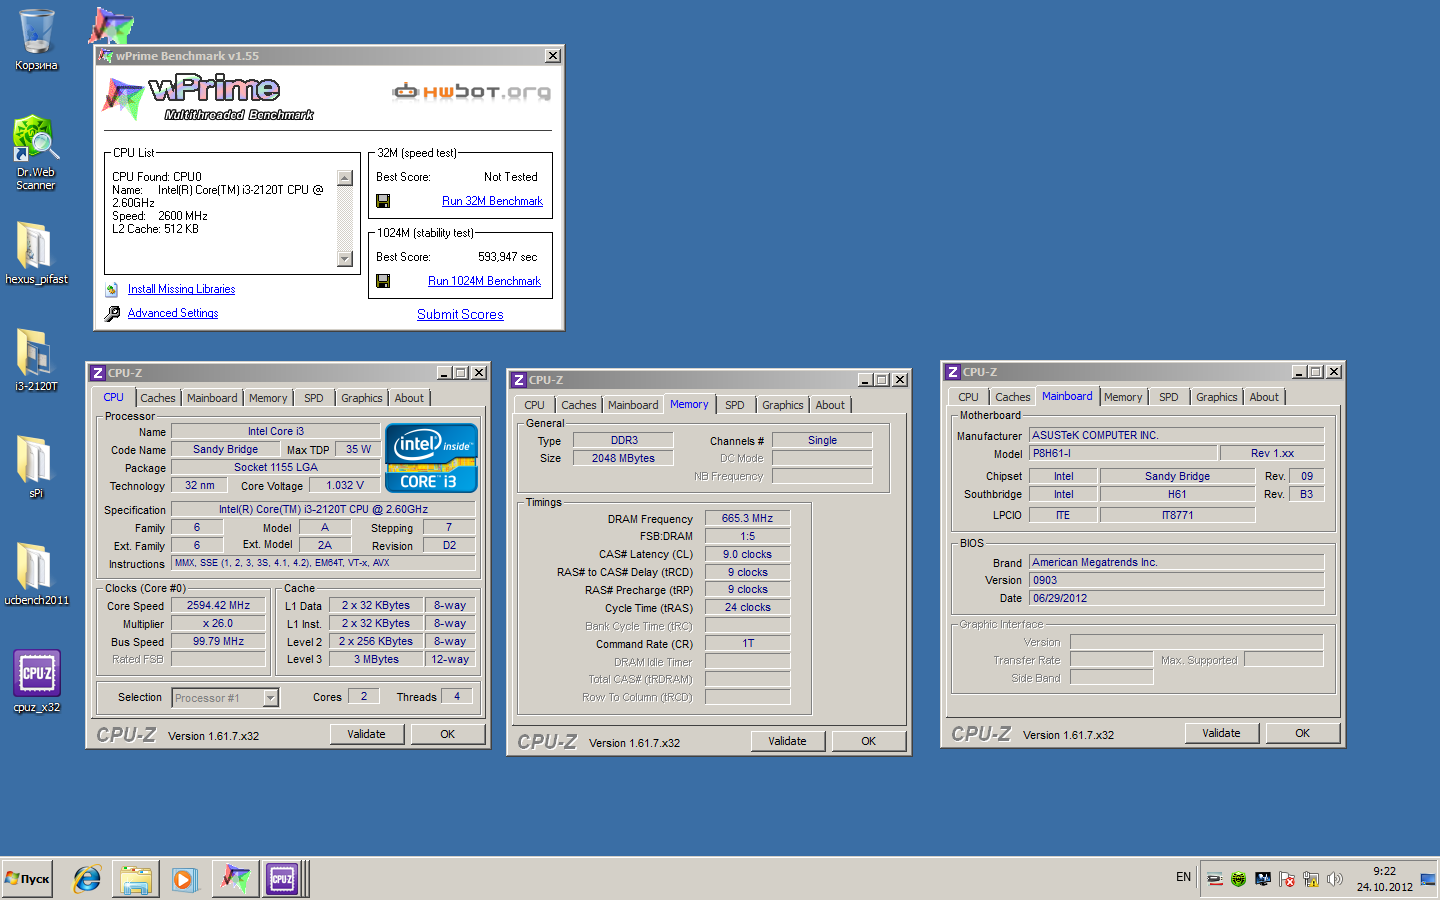Click the Пуск start button
The height and width of the screenshot is (900, 1440).
(x=27, y=879)
